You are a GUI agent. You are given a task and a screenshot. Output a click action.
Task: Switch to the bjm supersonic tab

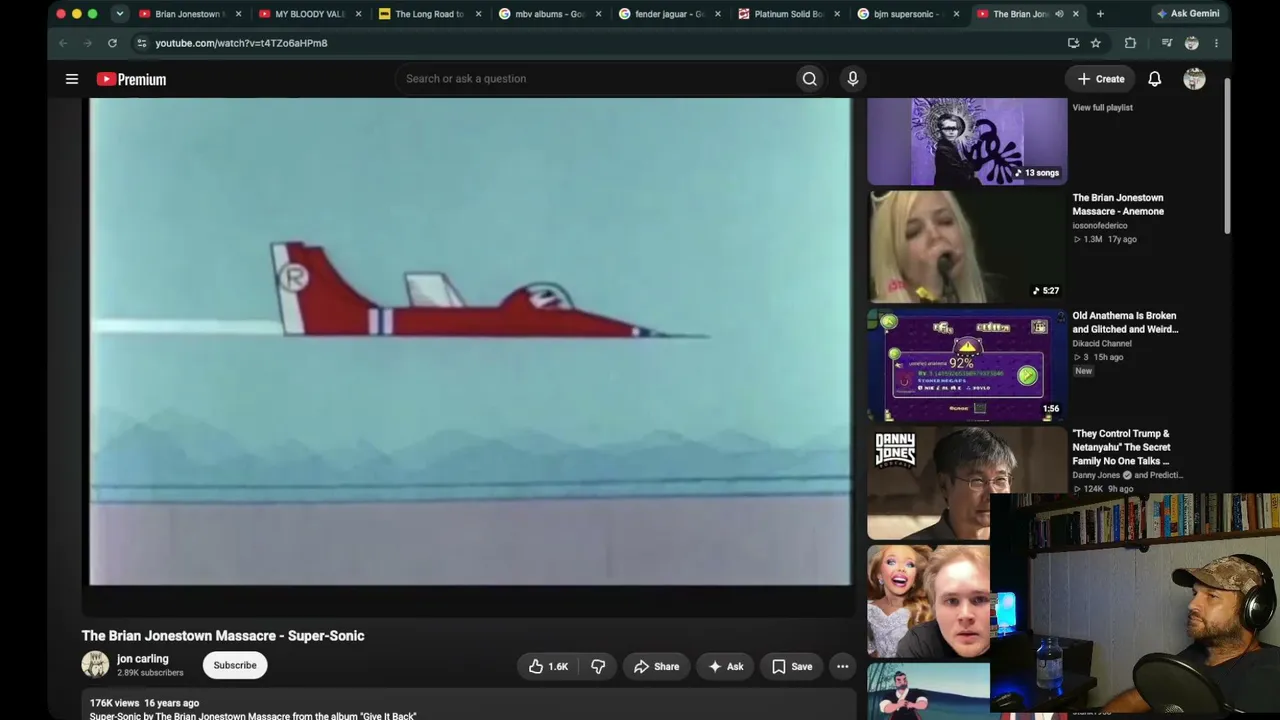point(910,14)
